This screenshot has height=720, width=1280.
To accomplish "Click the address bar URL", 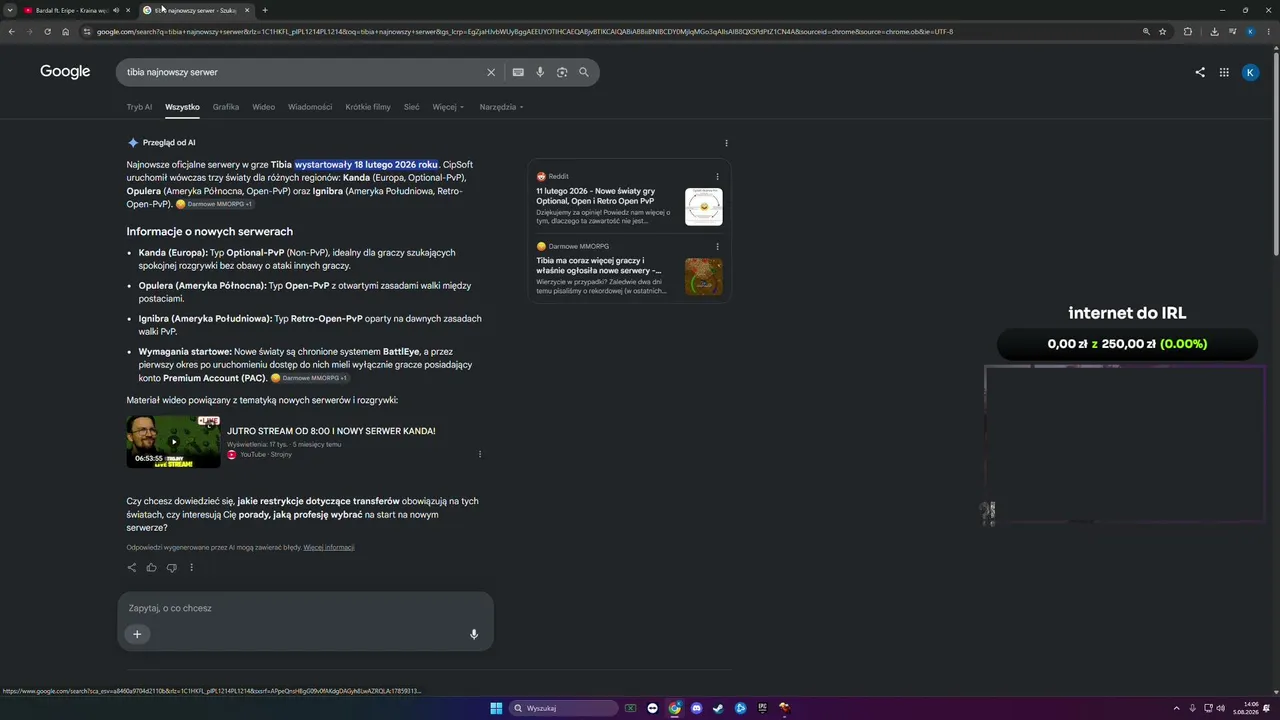I will 525,31.
